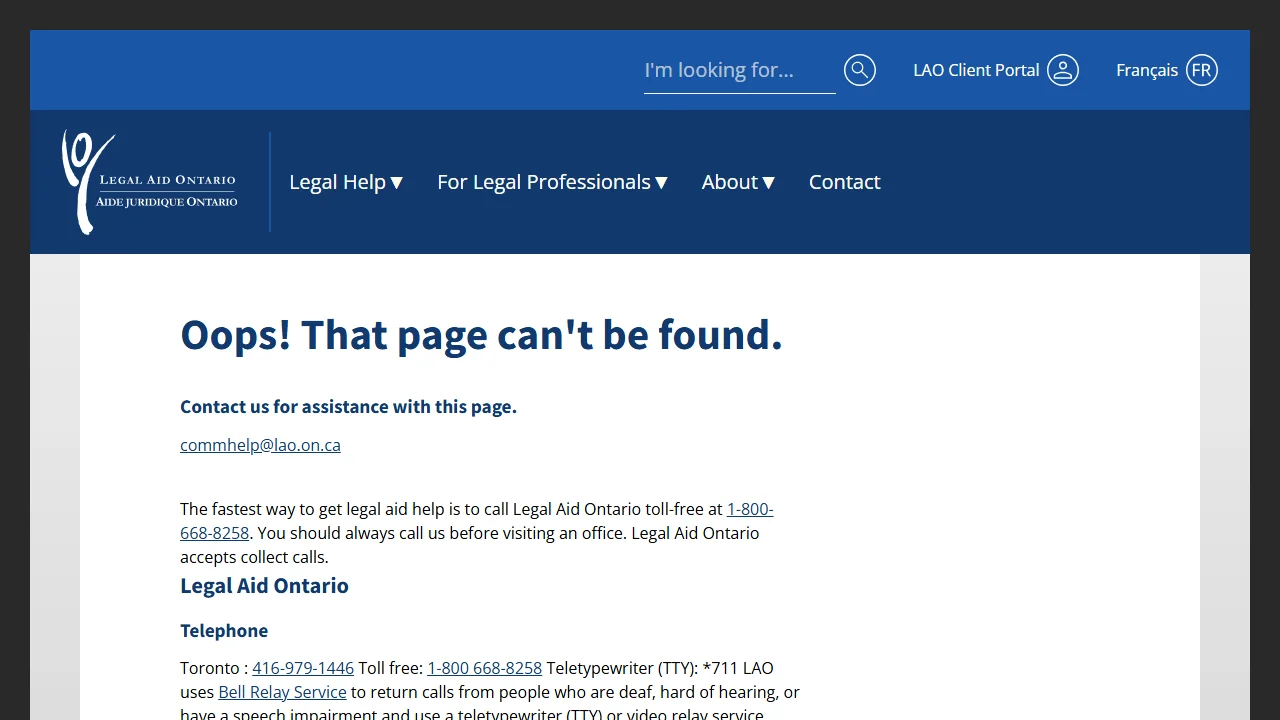Go home via Legal Aid Ontario logo
Screen dimensions: 1280x720
pyautogui.click(x=150, y=182)
